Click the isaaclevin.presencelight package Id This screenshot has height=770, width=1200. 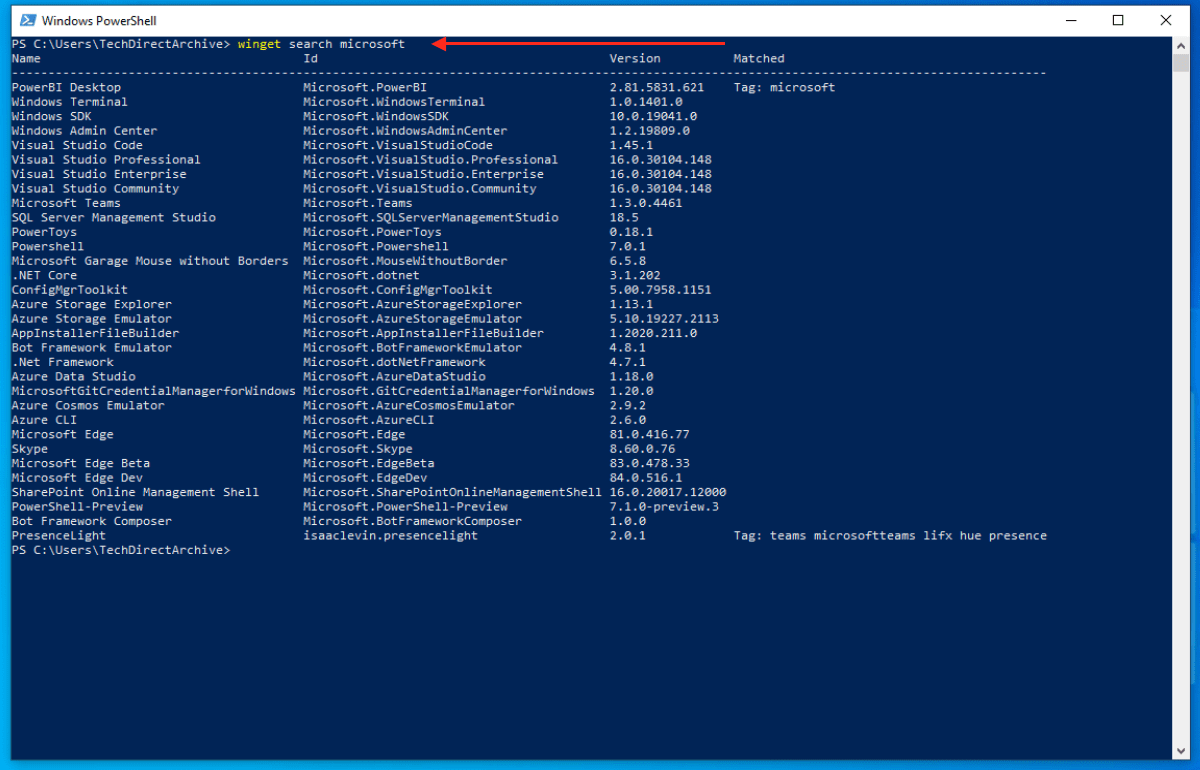point(390,536)
